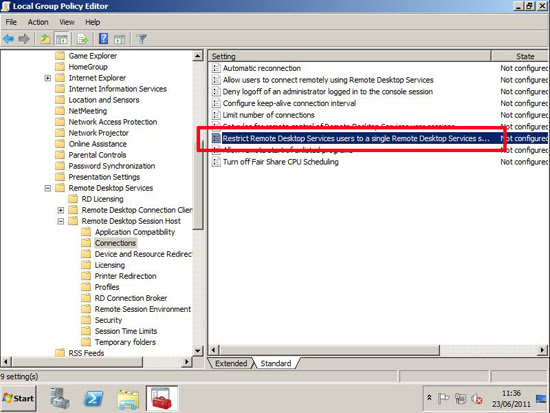550x413 pixels.
Task: Collapse Remote Desktop Services tree node
Action: click(x=48, y=188)
